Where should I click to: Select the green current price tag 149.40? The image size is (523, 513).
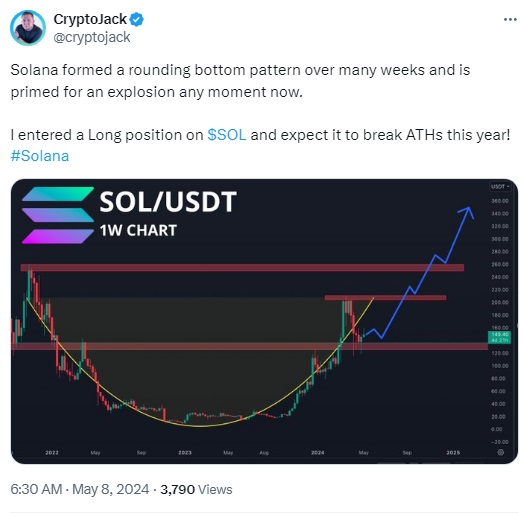tap(499, 337)
